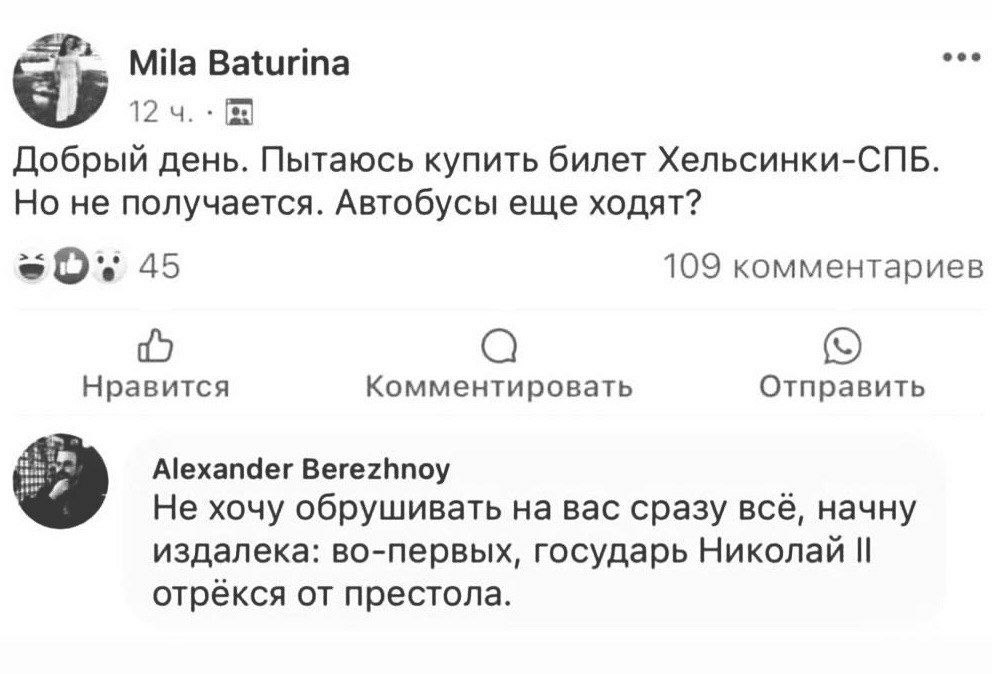
Task: Expand the 109 комментариев list
Action: (x=825, y=266)
